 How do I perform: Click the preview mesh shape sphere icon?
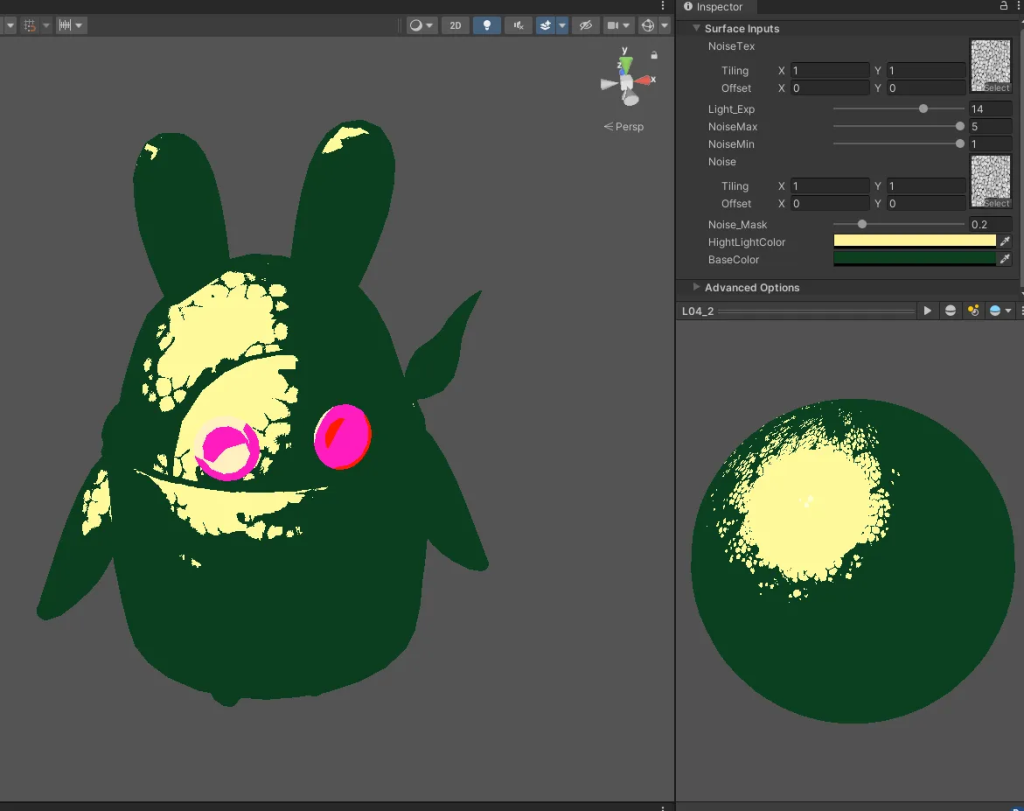point(950,311)
